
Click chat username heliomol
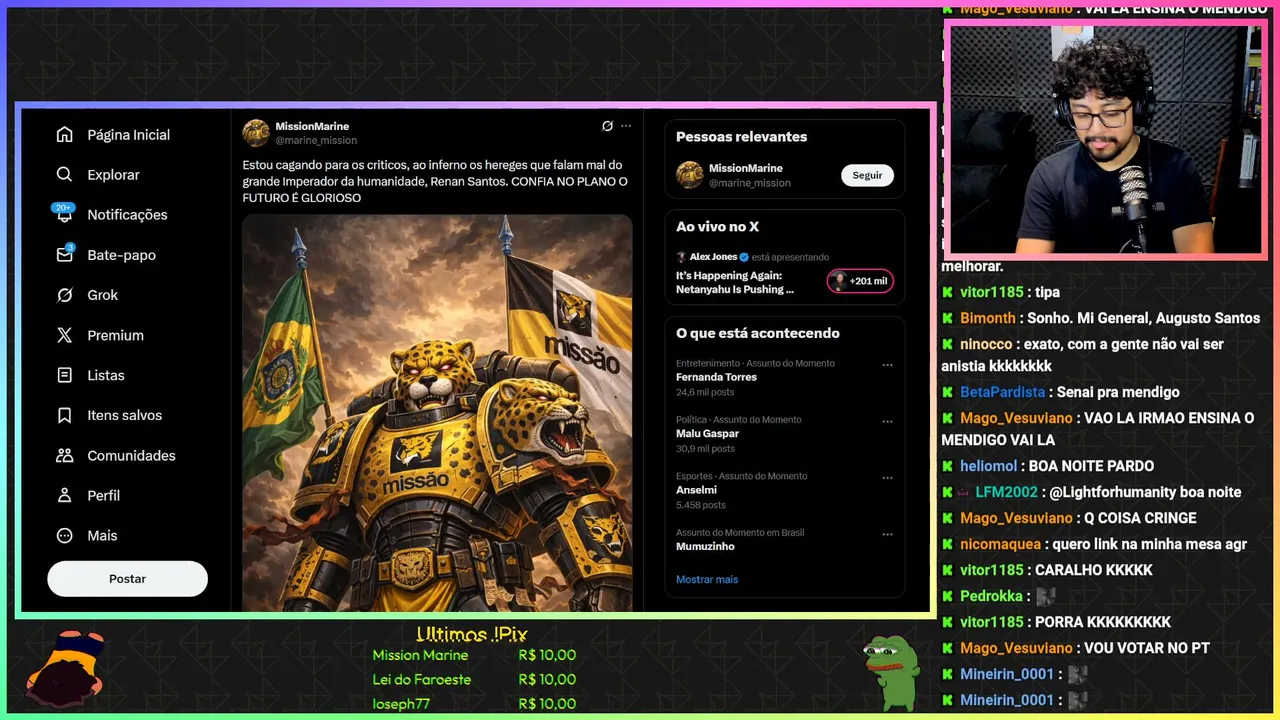988,466
